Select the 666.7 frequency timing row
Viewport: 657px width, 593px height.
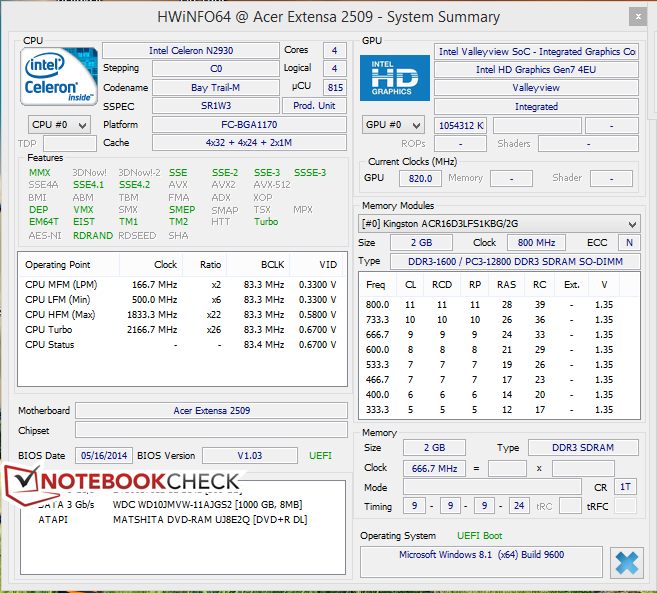tap(499, 335)
